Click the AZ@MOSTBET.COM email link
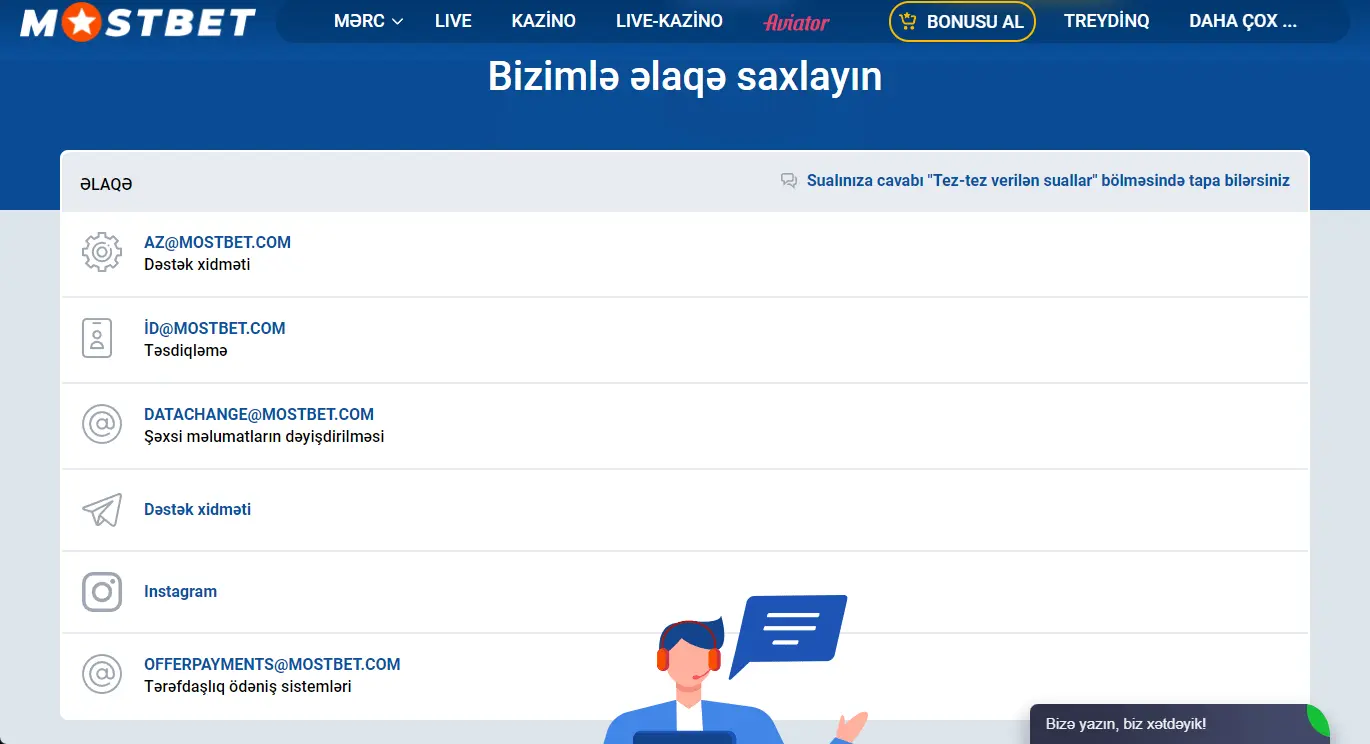1370x744 pixels. (217, 242)
